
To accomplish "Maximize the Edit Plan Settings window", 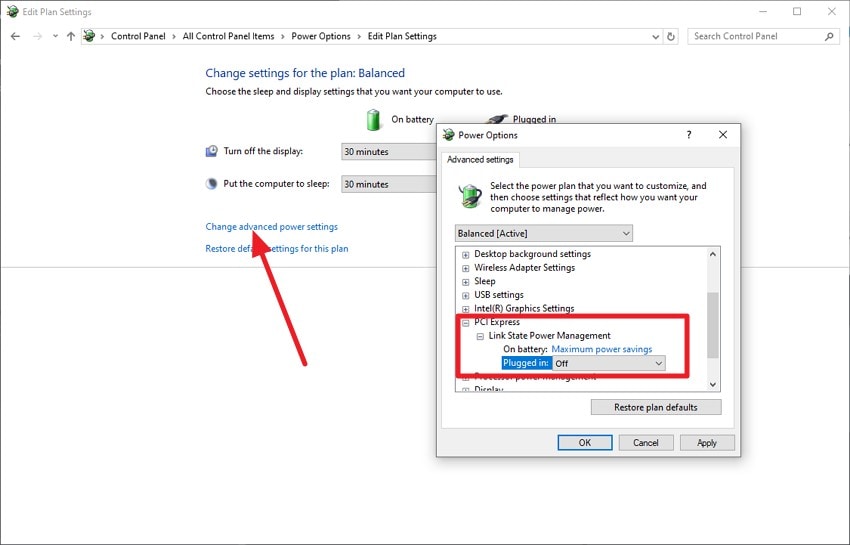I will click(797, 11).
